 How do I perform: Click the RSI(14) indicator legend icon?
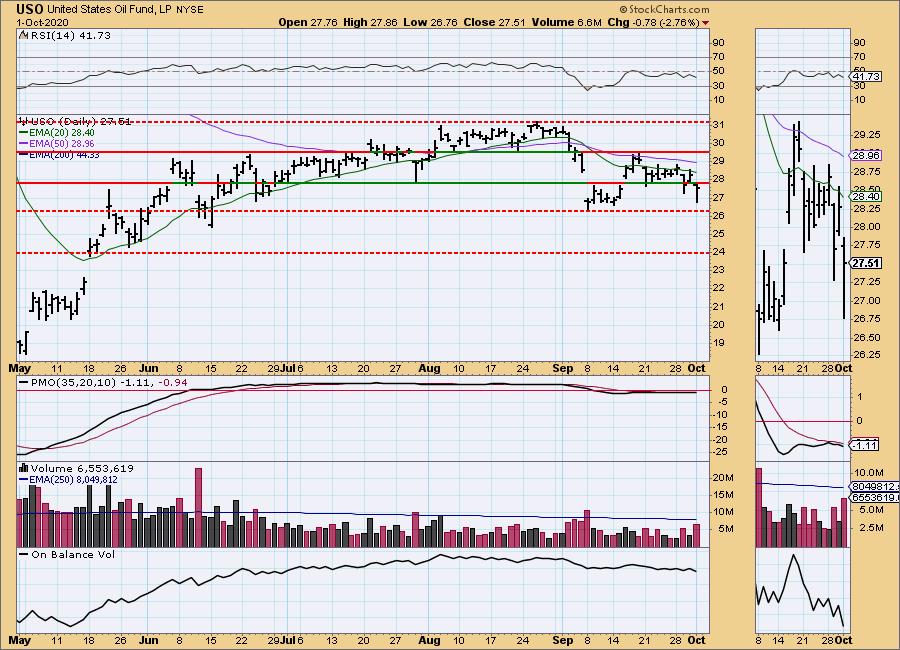pos(23,35)
